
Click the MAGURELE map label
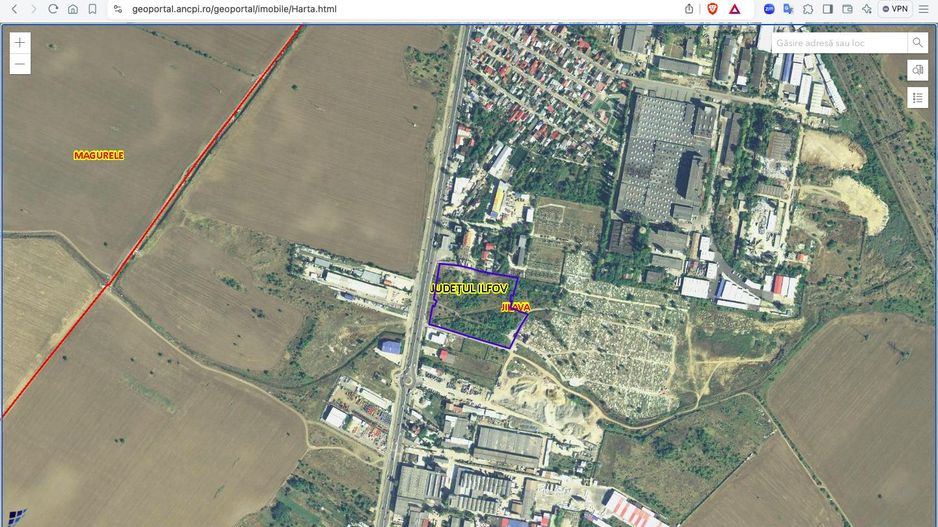click(99, 156)
